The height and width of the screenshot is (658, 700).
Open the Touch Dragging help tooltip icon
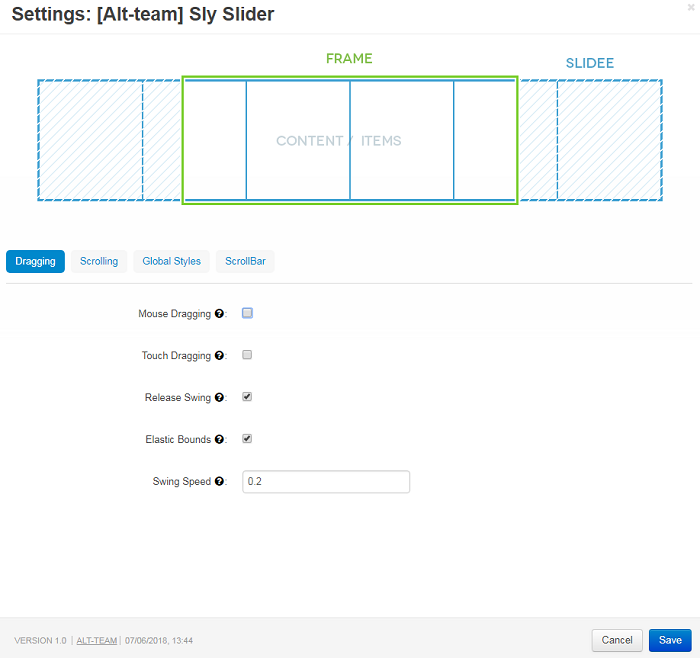coord(219,355)
